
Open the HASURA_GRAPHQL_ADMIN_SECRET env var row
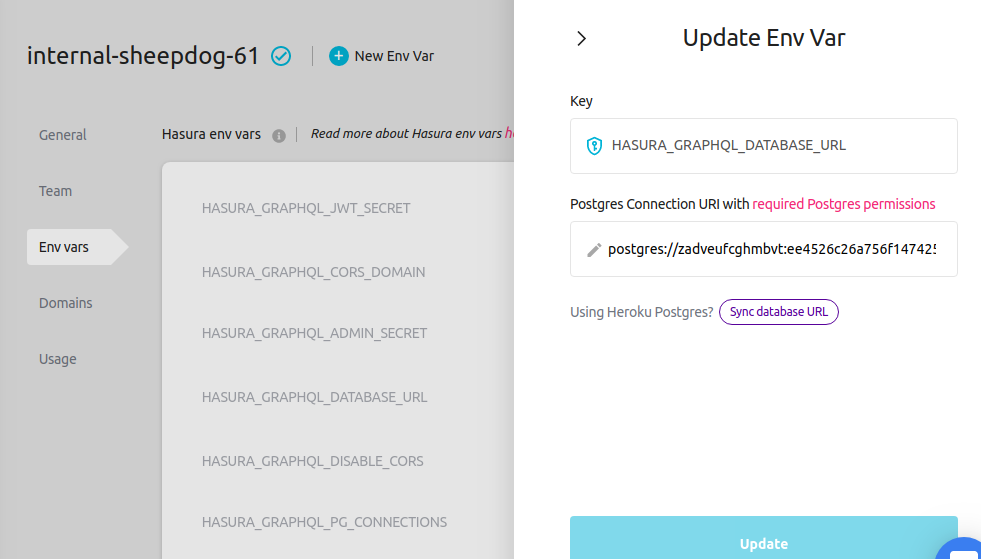tap(314, 333)
